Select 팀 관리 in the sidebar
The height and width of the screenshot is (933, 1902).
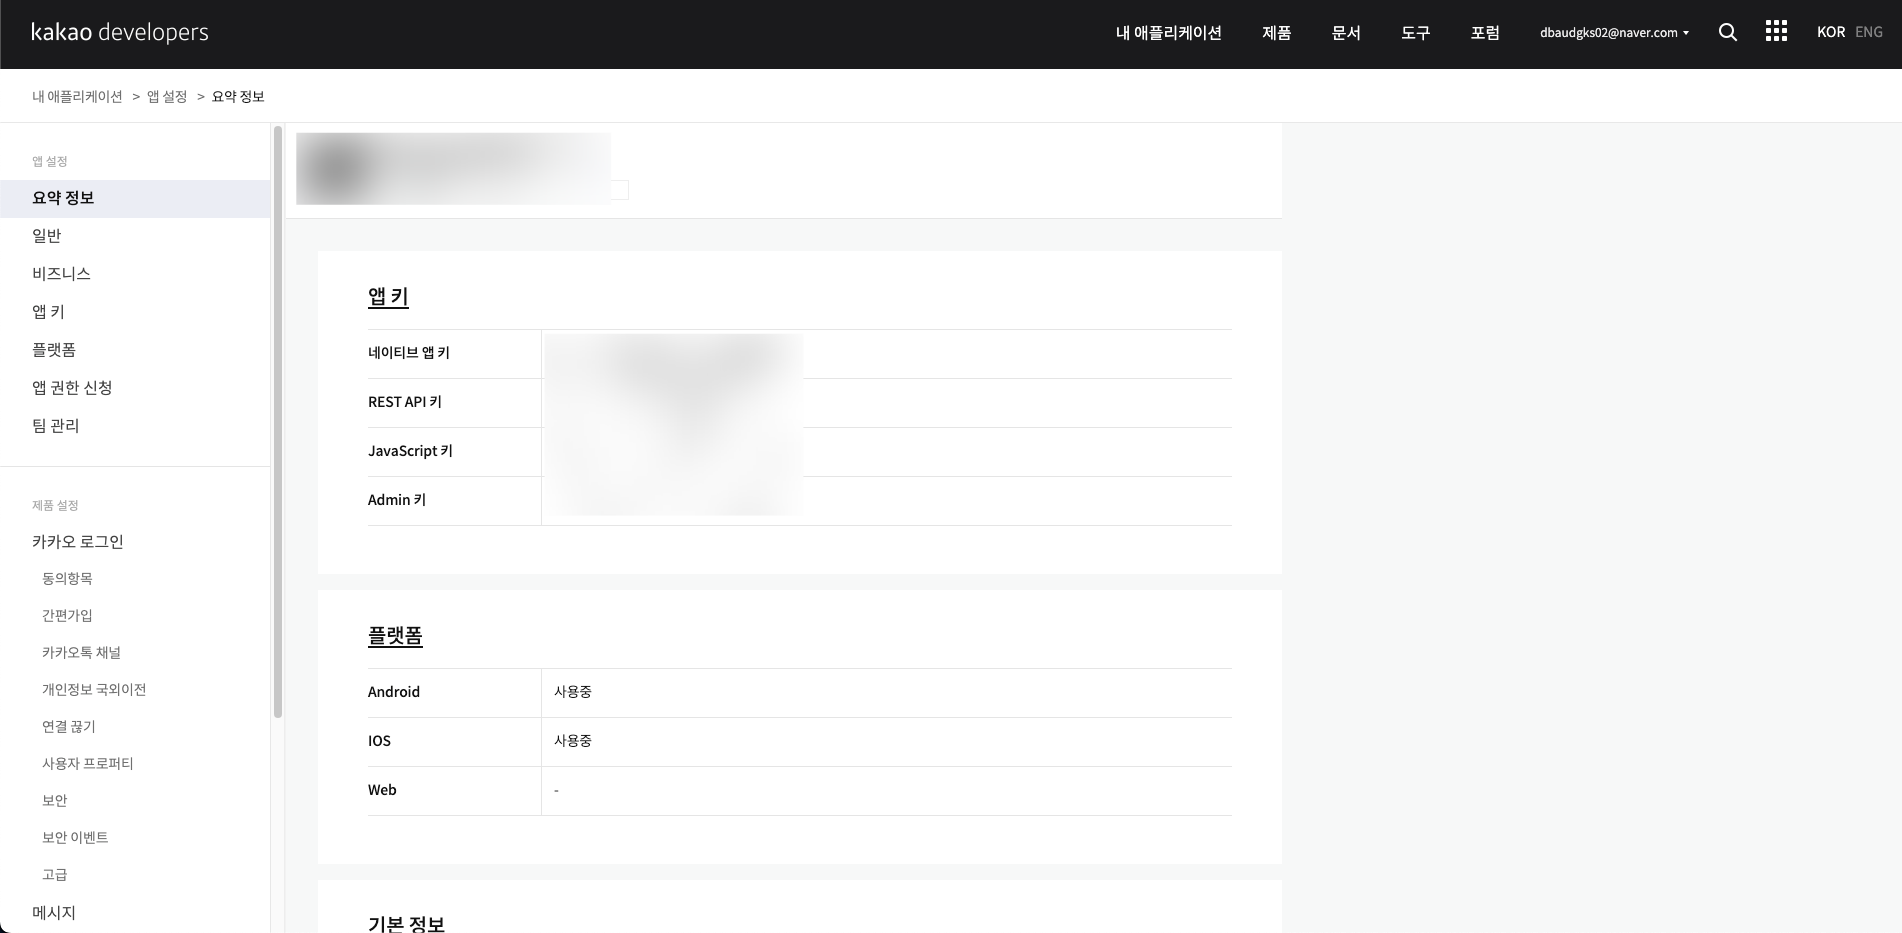135,426
